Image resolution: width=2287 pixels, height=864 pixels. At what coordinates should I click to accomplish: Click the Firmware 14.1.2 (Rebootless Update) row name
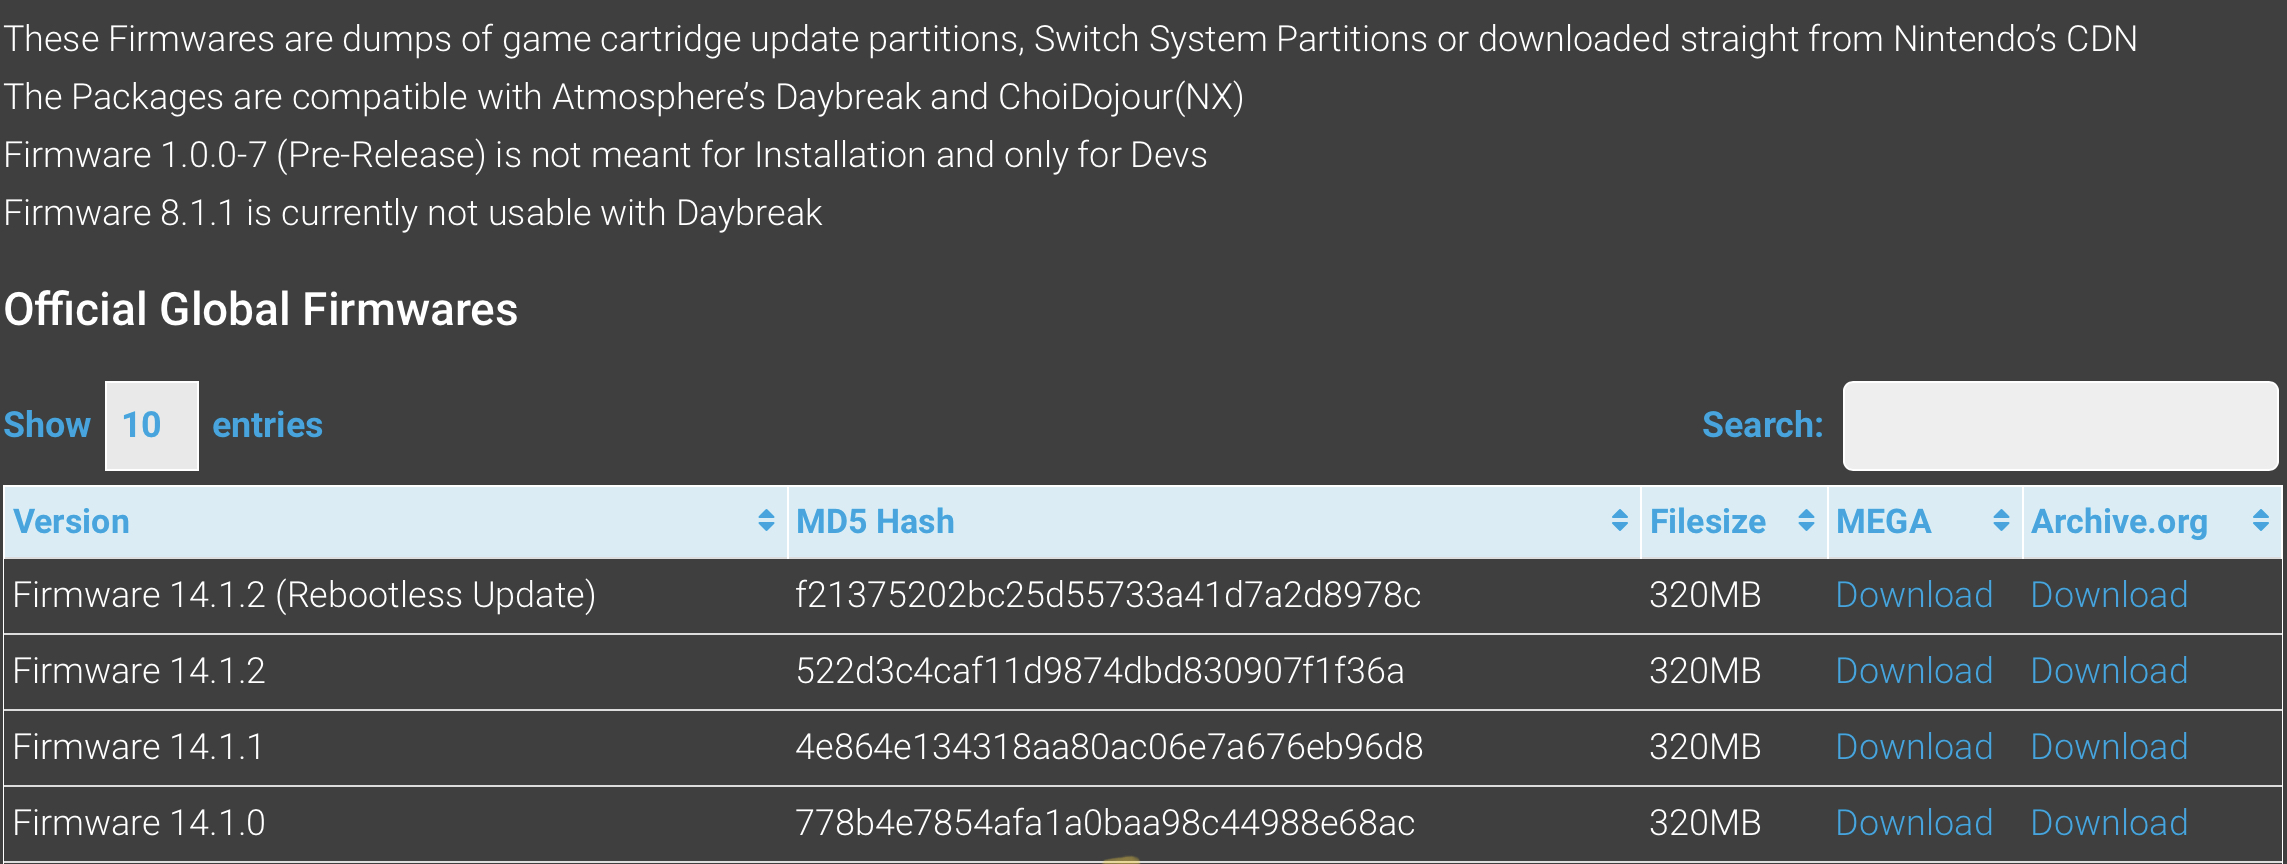[304, 595]
